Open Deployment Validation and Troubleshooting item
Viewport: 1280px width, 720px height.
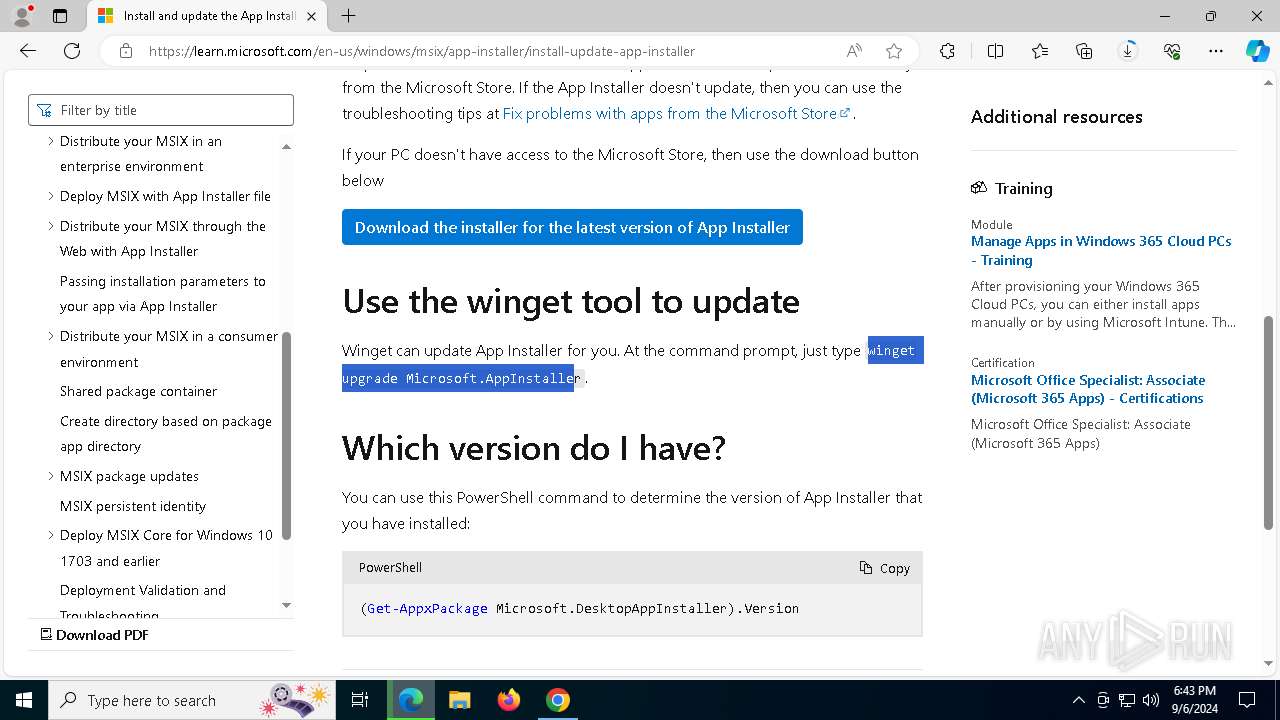pyautogui.click(x=143, y=601)
